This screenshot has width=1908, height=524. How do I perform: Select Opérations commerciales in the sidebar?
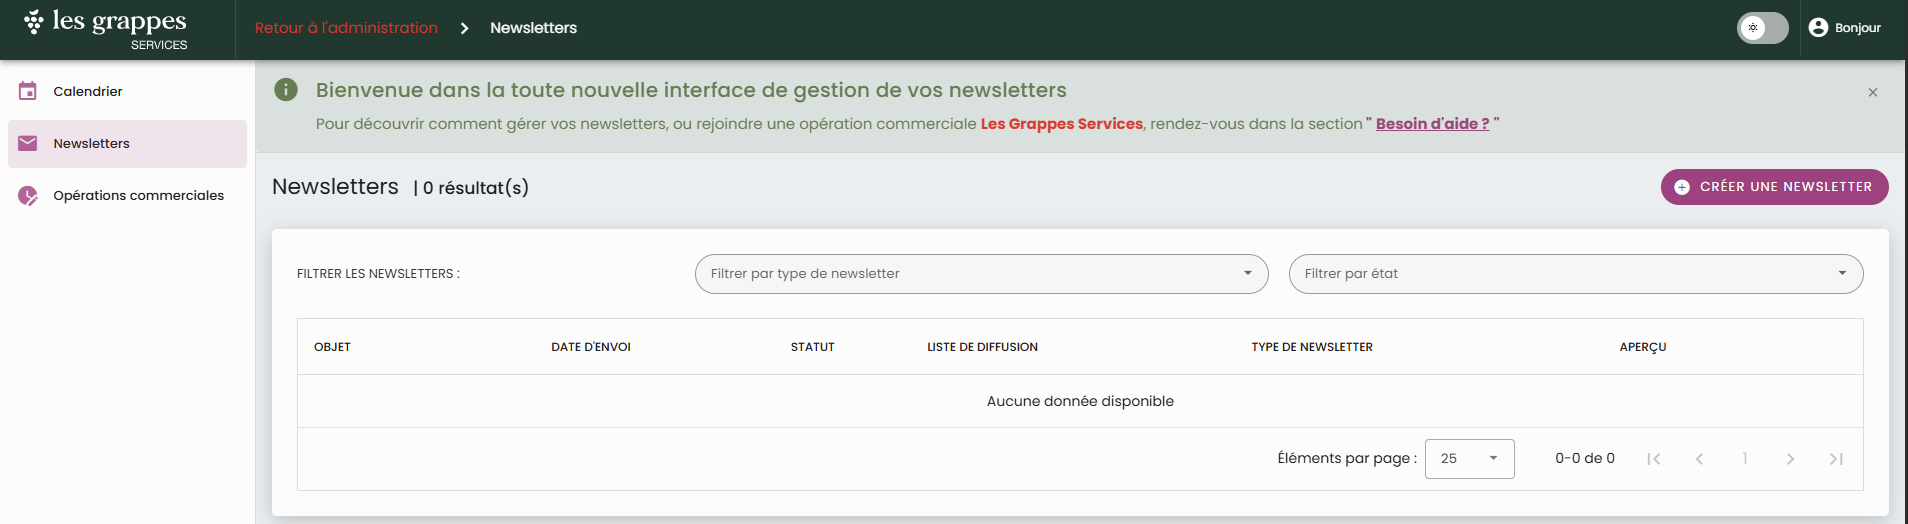pos(138,196)
